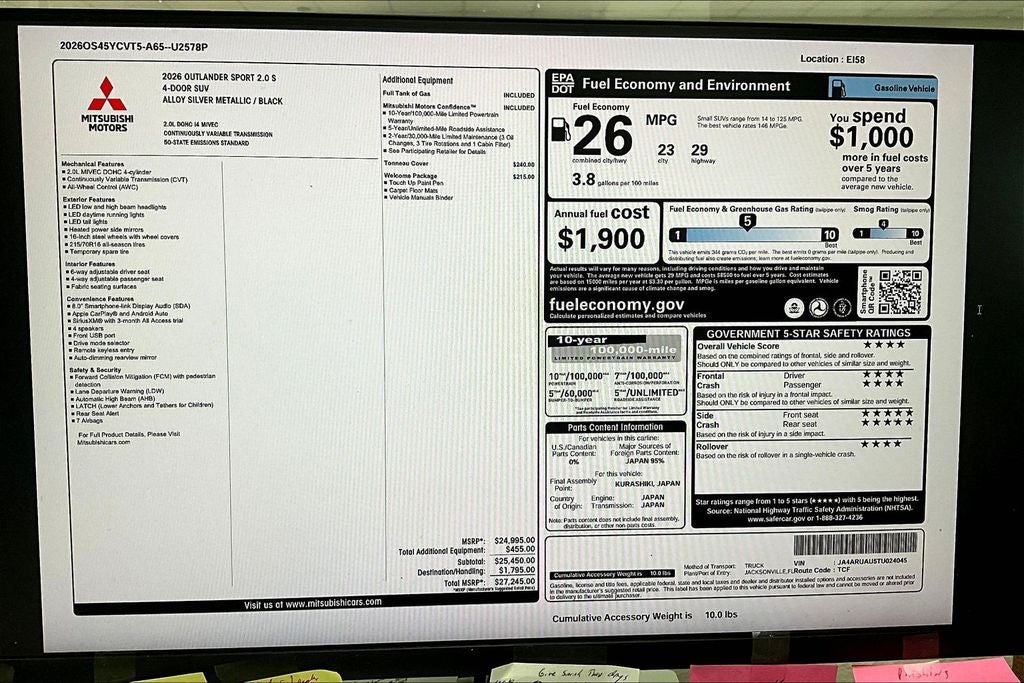Select the Welcome Package line item

458,176
